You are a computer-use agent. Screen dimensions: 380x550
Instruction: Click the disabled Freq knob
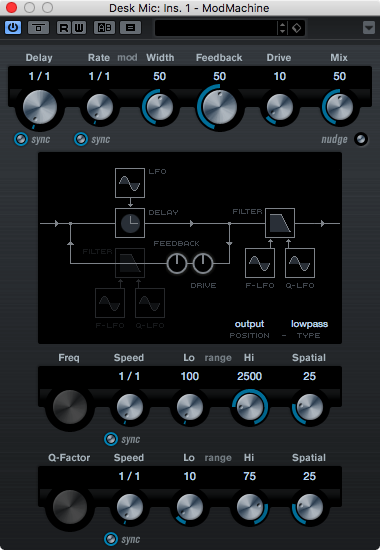click(70, 407)
